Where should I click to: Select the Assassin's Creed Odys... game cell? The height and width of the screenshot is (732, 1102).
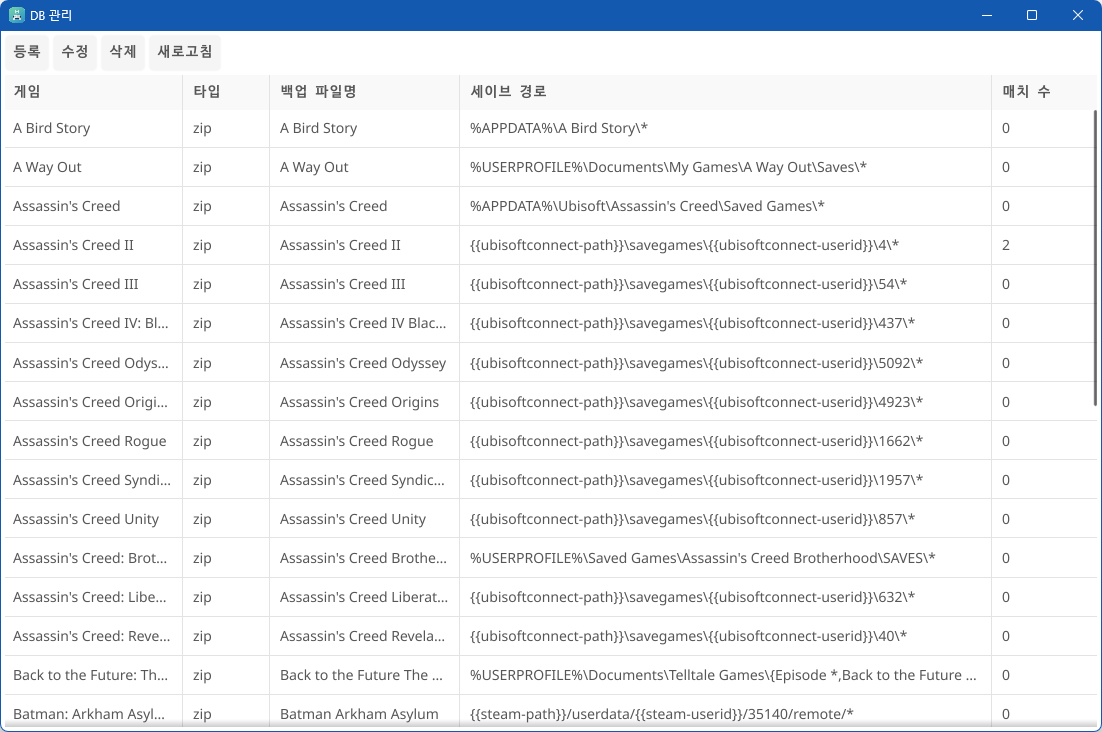(x=91, y=363)
